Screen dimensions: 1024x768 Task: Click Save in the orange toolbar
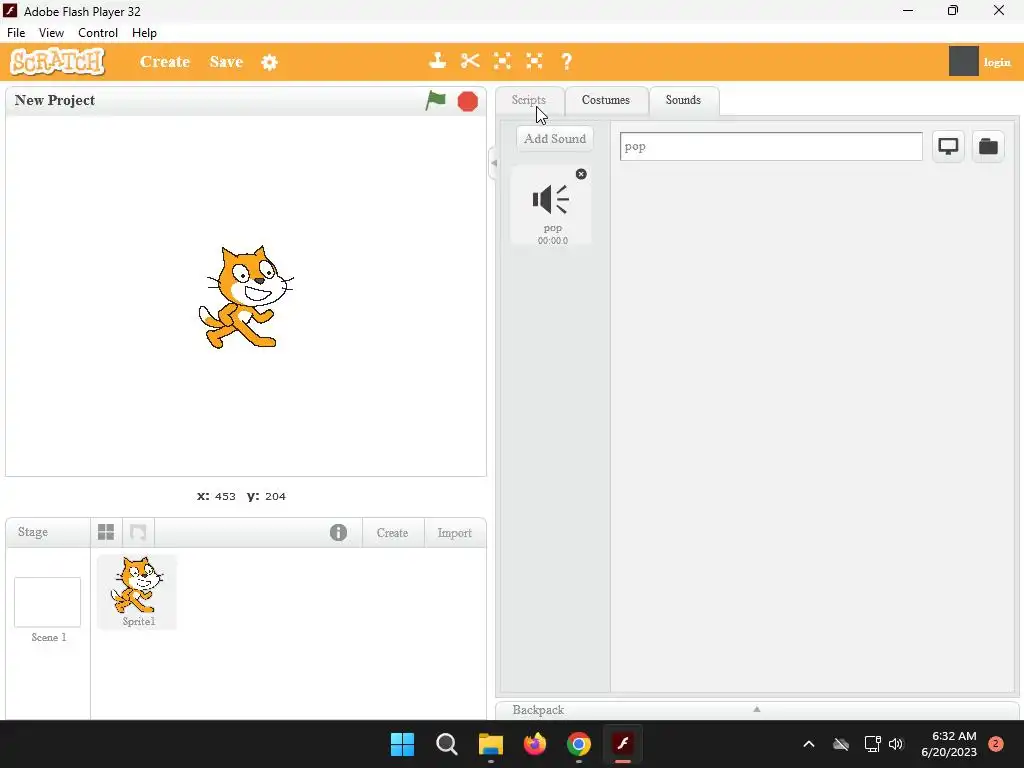(226, 61)
